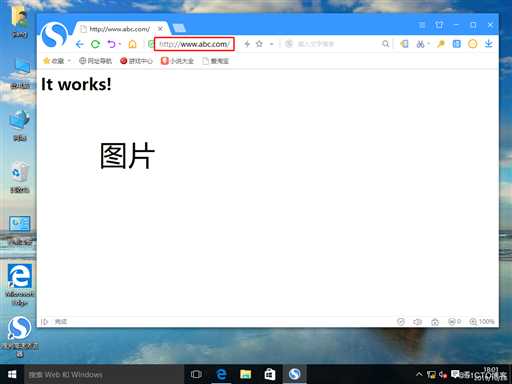Open a new tab next to the abc.com tab

179,28
